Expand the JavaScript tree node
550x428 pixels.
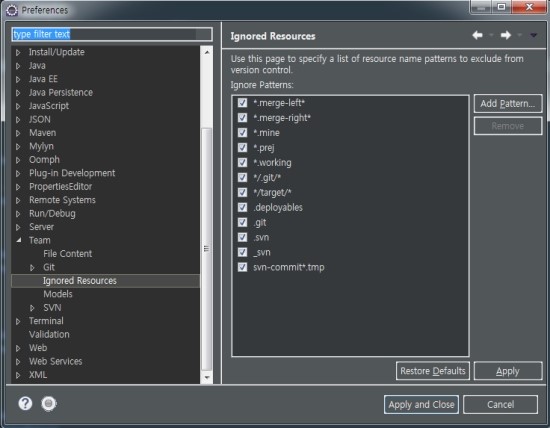pyautogui.click(x=18, y=106)
